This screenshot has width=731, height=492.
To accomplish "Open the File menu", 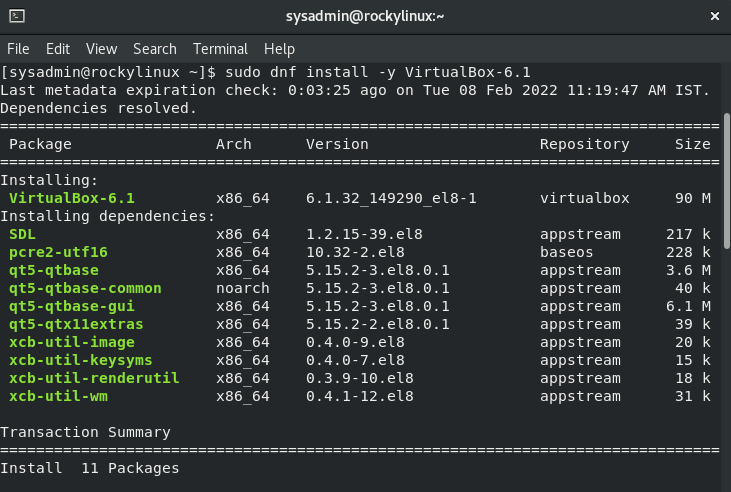I will click(18, 49).
